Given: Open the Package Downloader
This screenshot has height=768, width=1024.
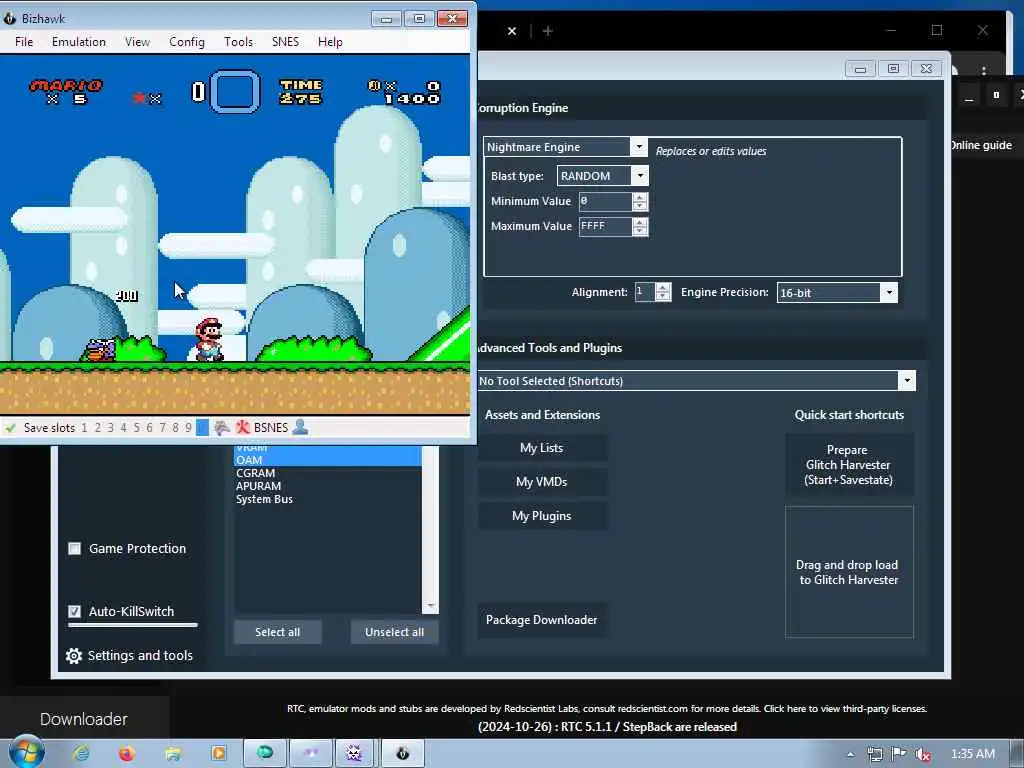Looking at the screenshot, I should pos(542,620).
